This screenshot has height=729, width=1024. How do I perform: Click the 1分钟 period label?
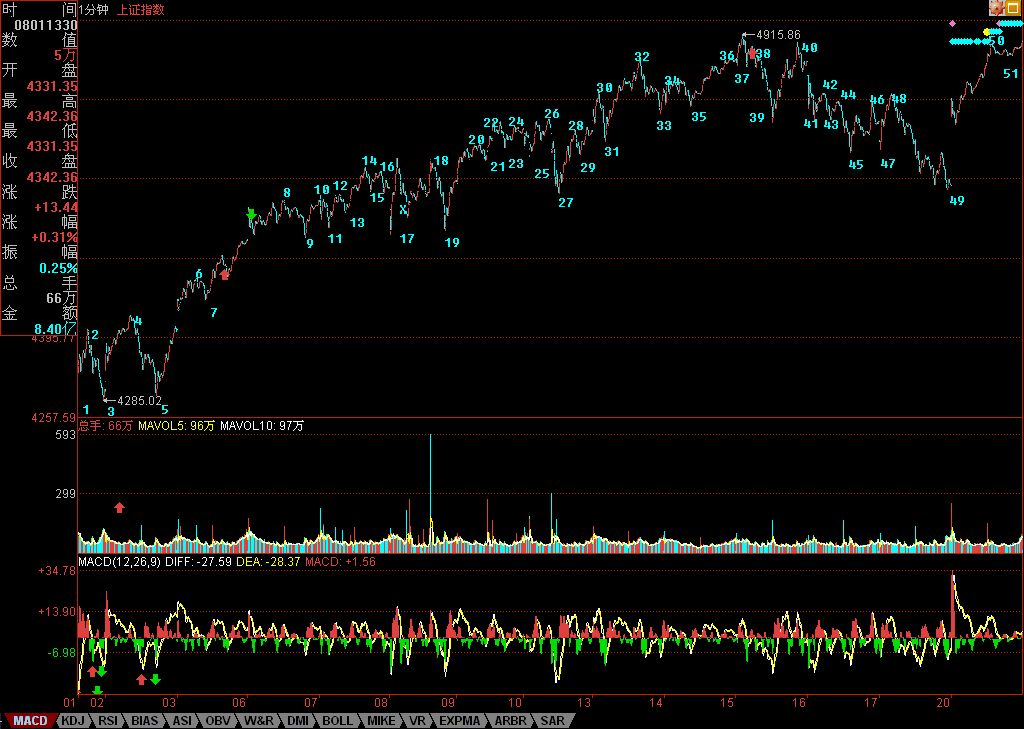click(x=95, y=9)
